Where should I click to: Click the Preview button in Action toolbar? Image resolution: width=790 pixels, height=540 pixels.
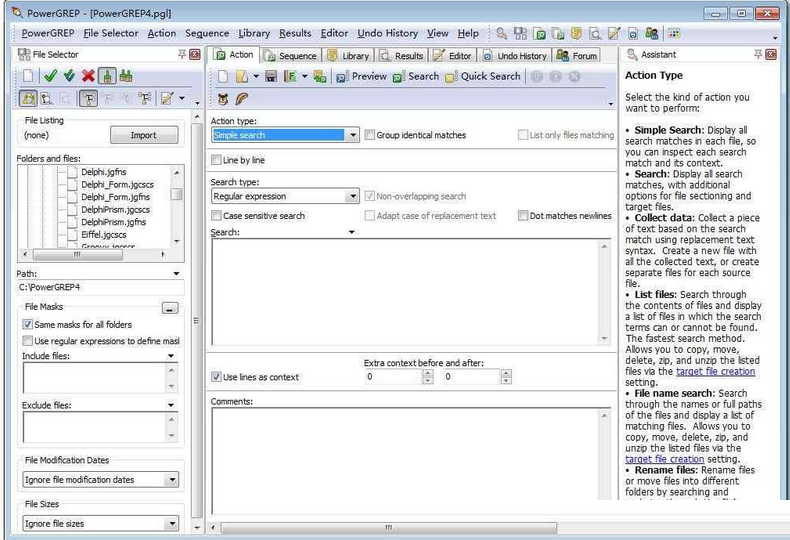tap(362, 76)
